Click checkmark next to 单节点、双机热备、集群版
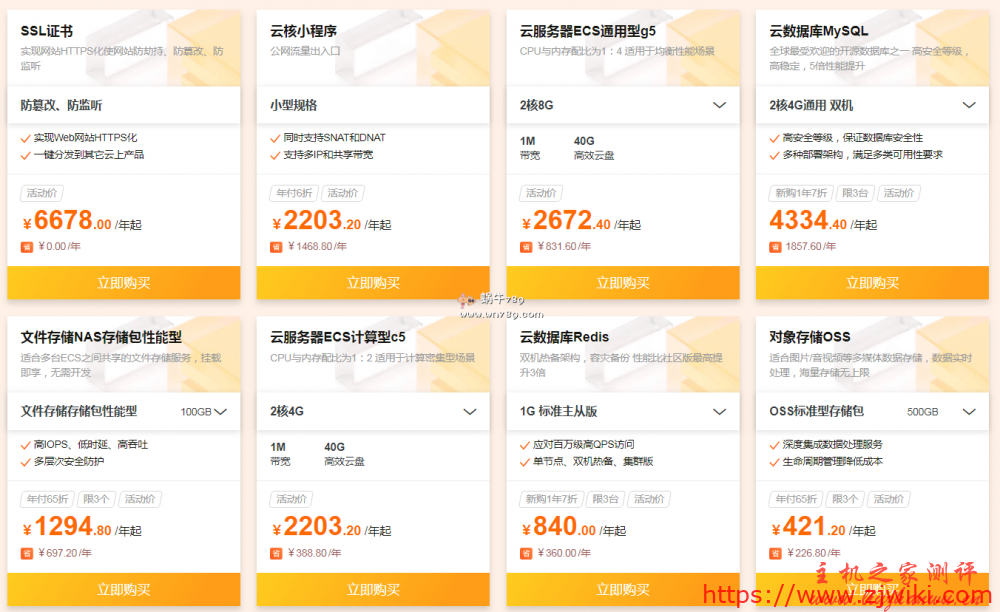Screen dimensions: 1000x612 [525, 462]
